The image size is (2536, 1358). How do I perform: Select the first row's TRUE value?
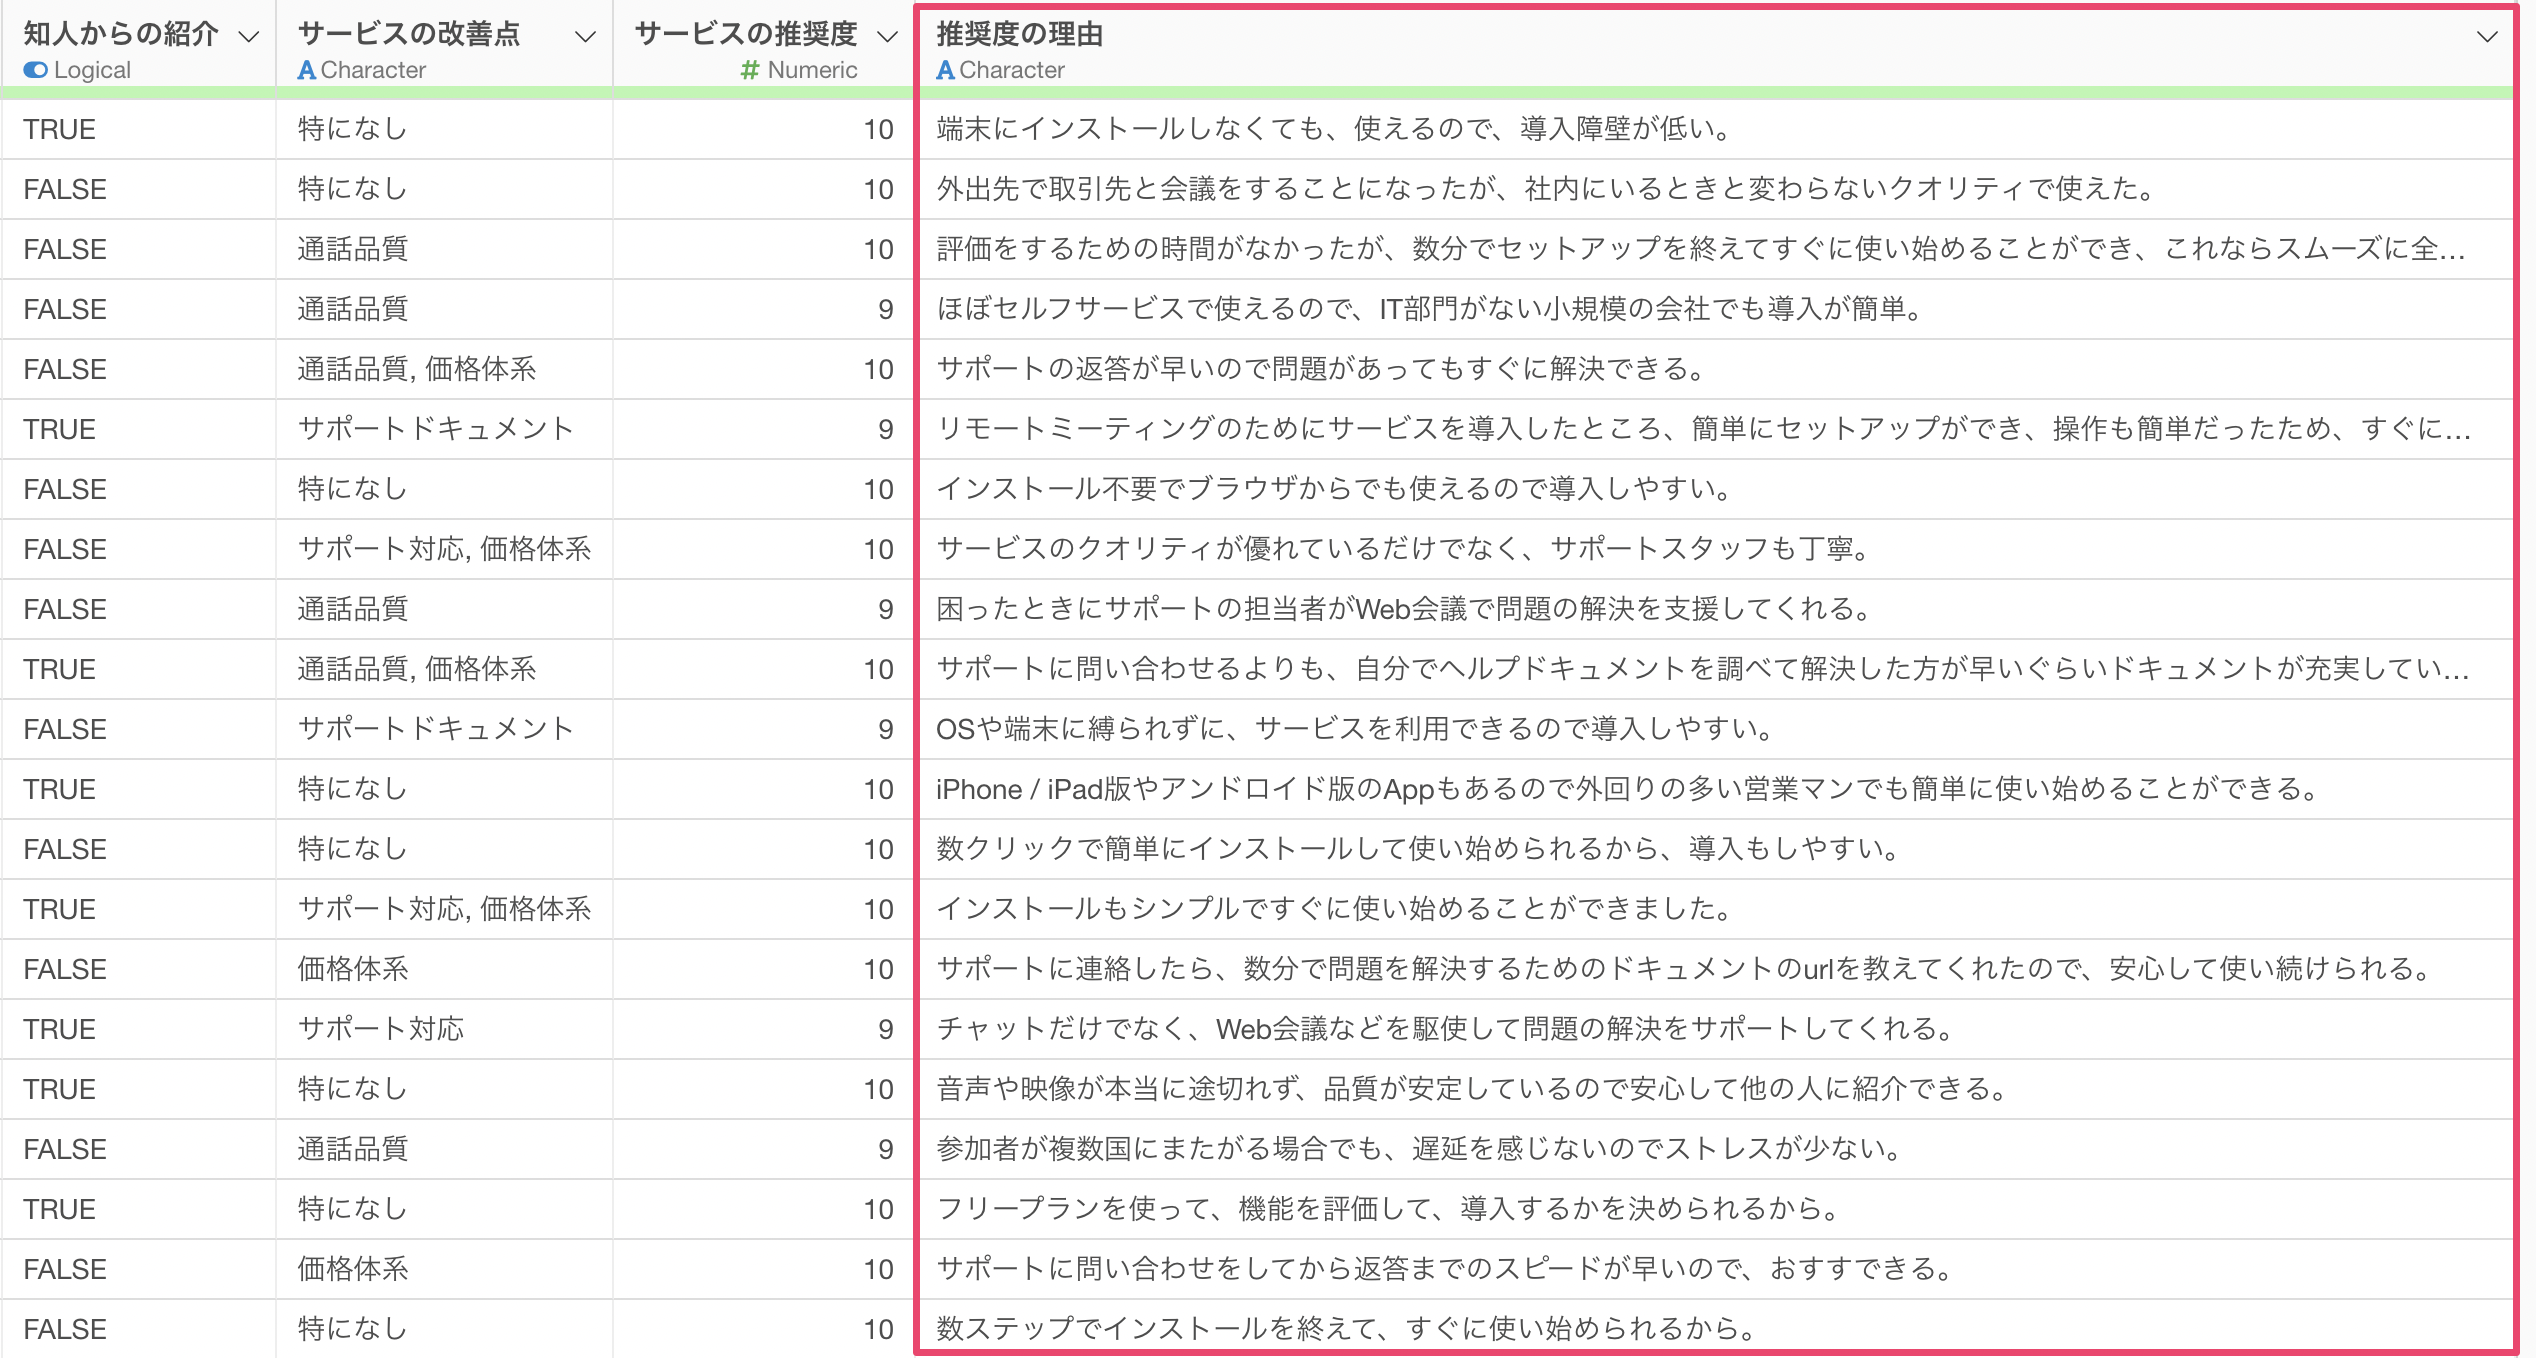[x=60, y=129]
